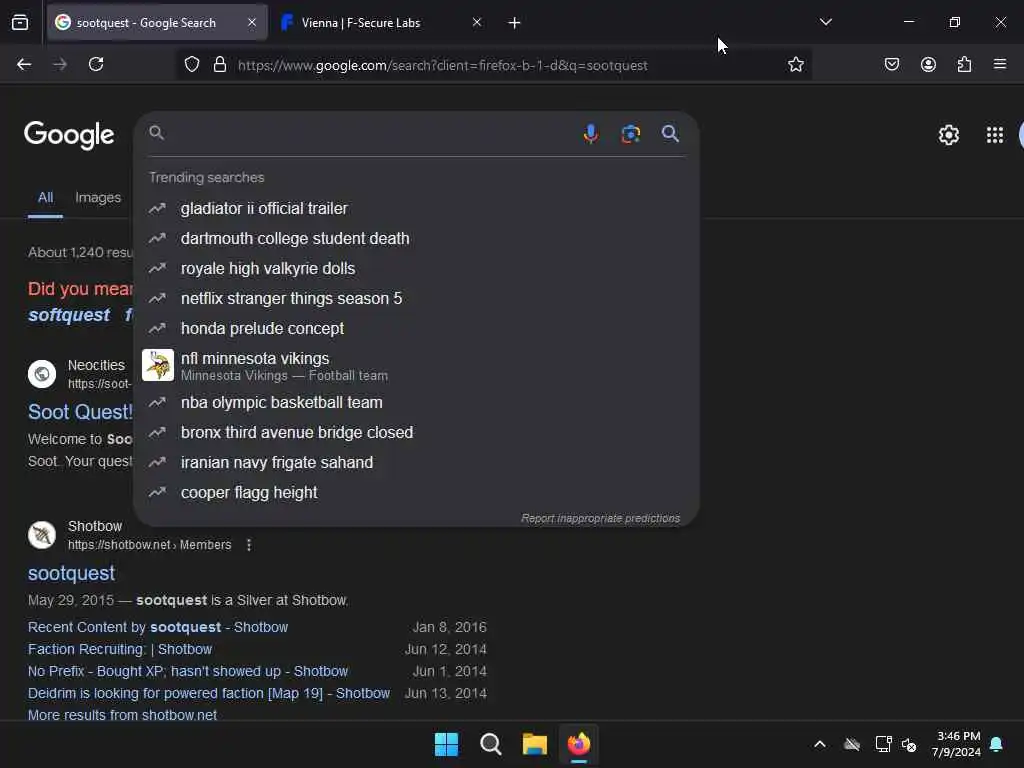Click the Neocities result favicon

click(x=42, y=374)
